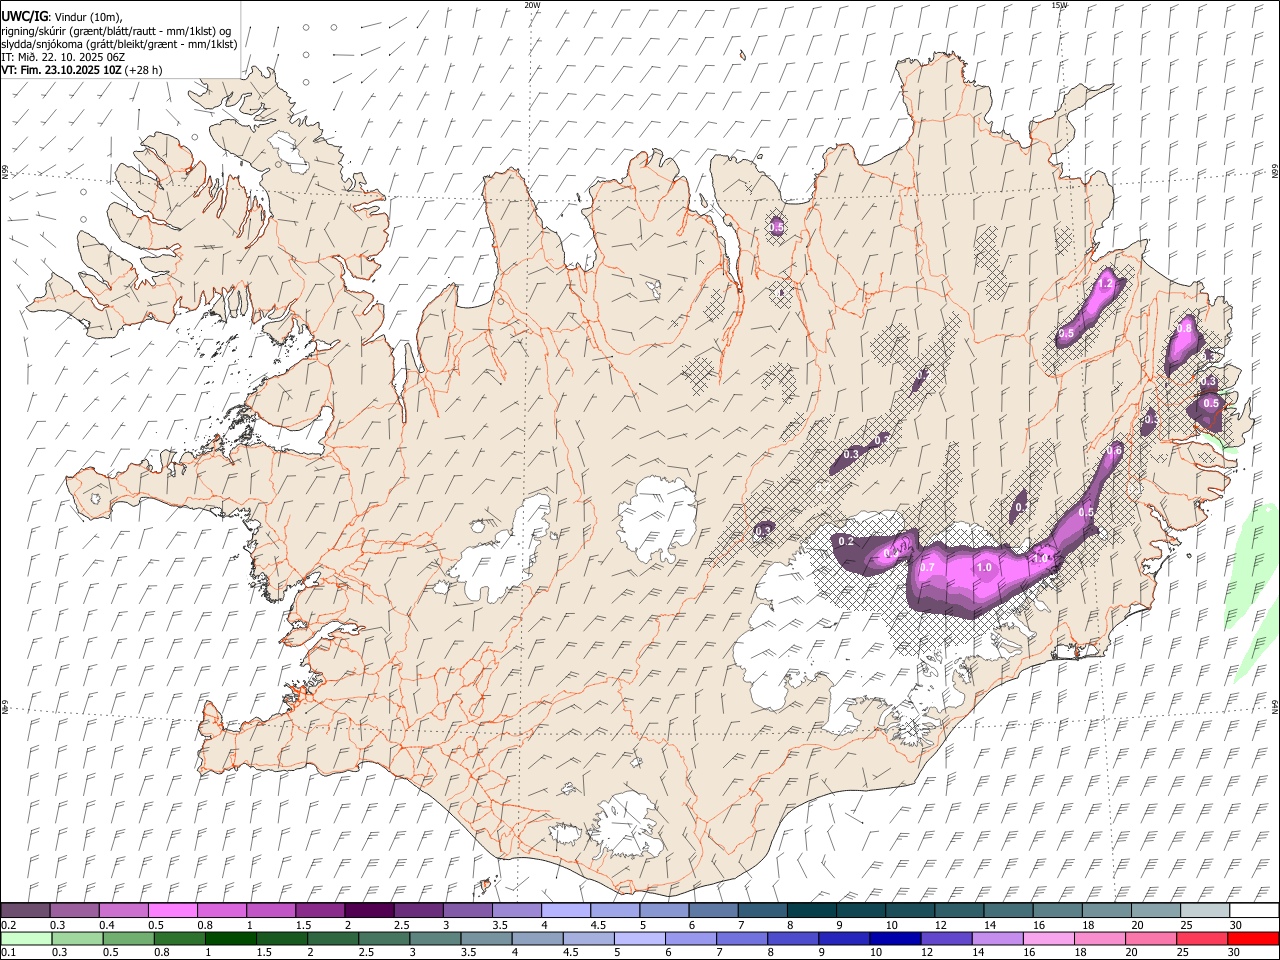Click the IT initialization time 'Mið. 22. 10. 2025 06Z'
This screenshot has height=960, width=1280.
click(x=71, y=57)
